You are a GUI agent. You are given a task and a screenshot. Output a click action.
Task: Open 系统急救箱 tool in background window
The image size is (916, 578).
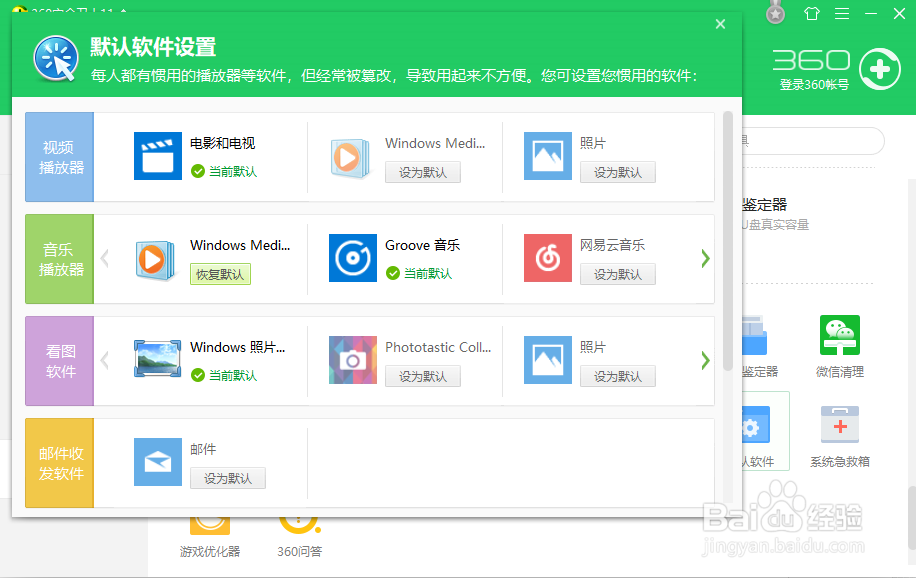click(x=839, y=437)
